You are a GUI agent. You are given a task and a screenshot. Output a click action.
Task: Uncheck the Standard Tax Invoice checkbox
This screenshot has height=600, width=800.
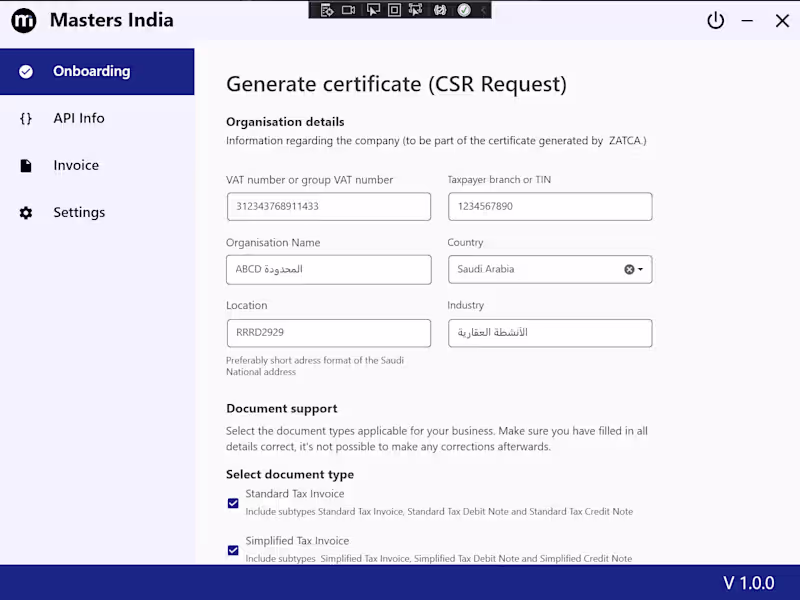coord(233,503)
